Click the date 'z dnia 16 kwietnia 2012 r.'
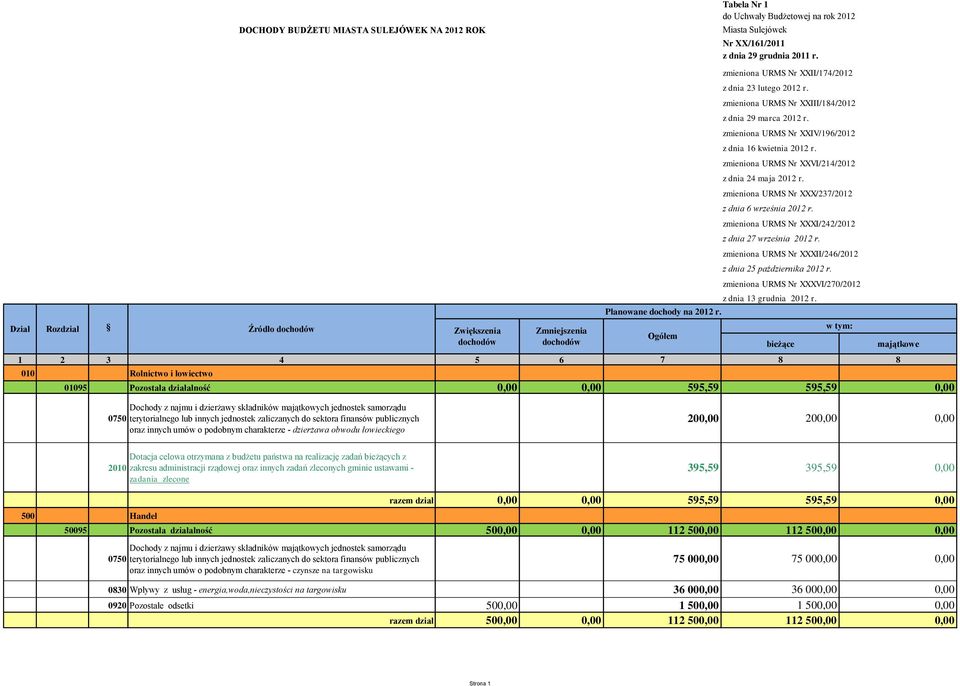Viewport: 960px width, 686px height. click(769, 148)
